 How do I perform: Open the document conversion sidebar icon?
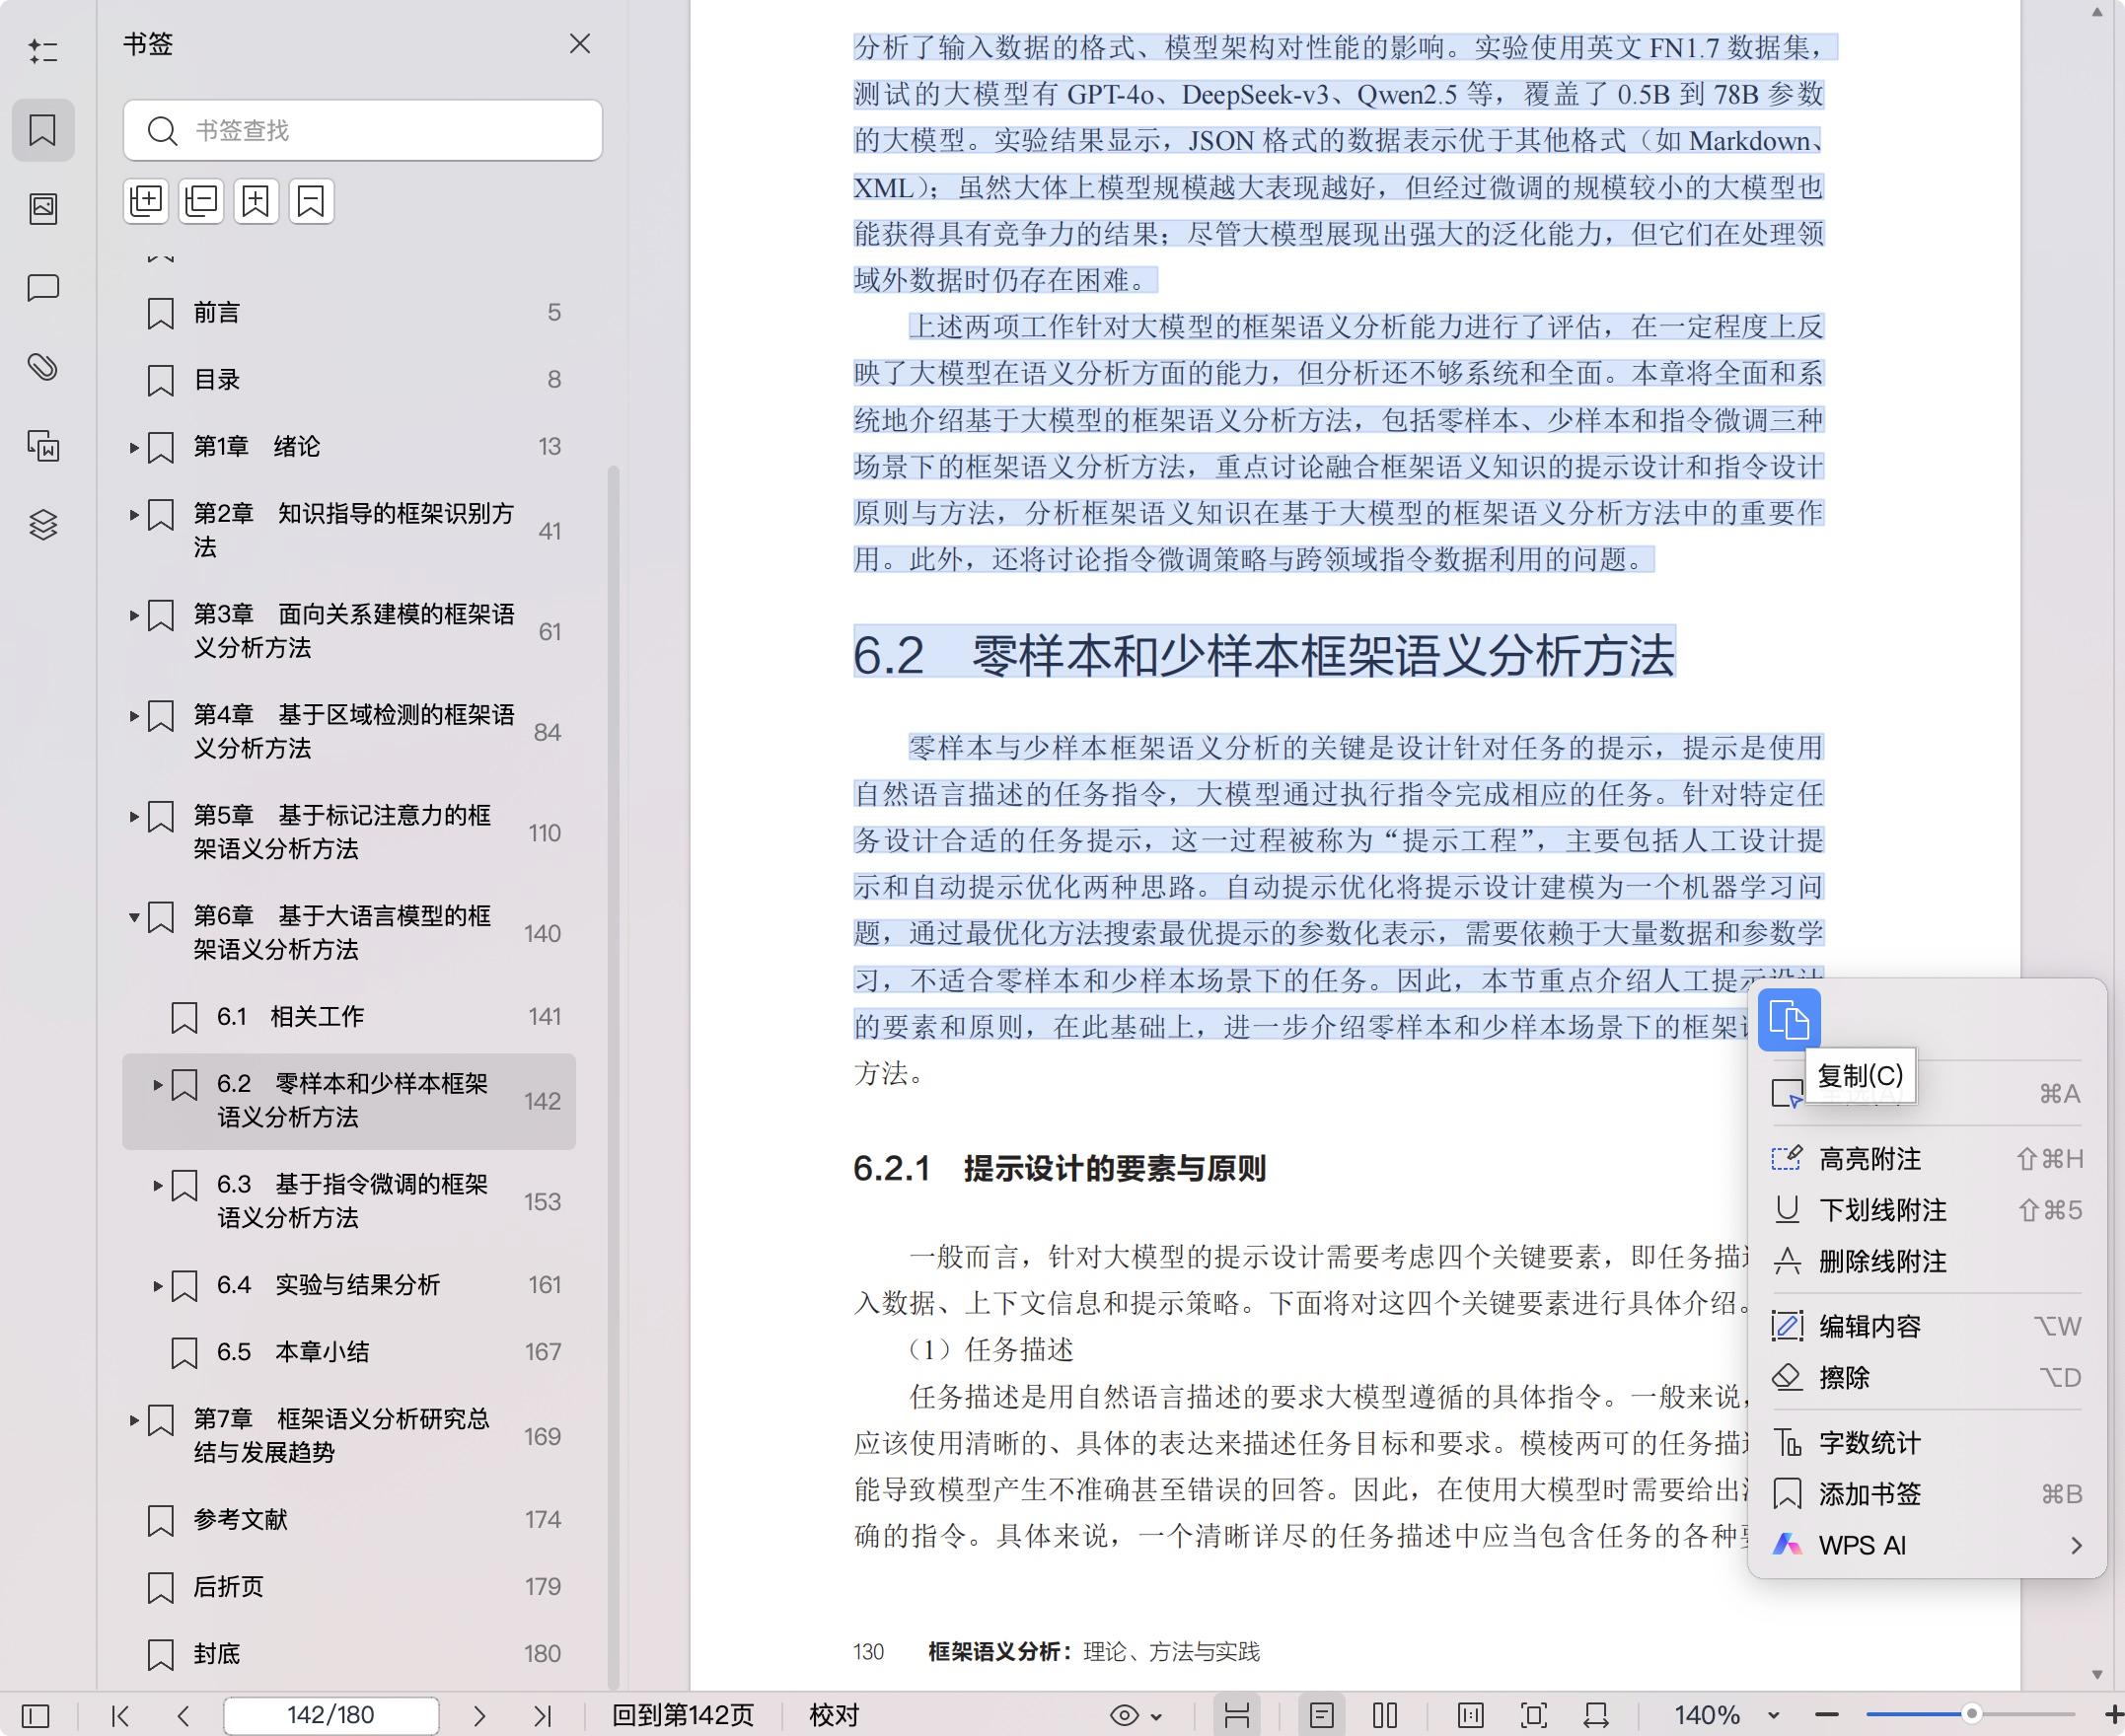click(43, 446)
